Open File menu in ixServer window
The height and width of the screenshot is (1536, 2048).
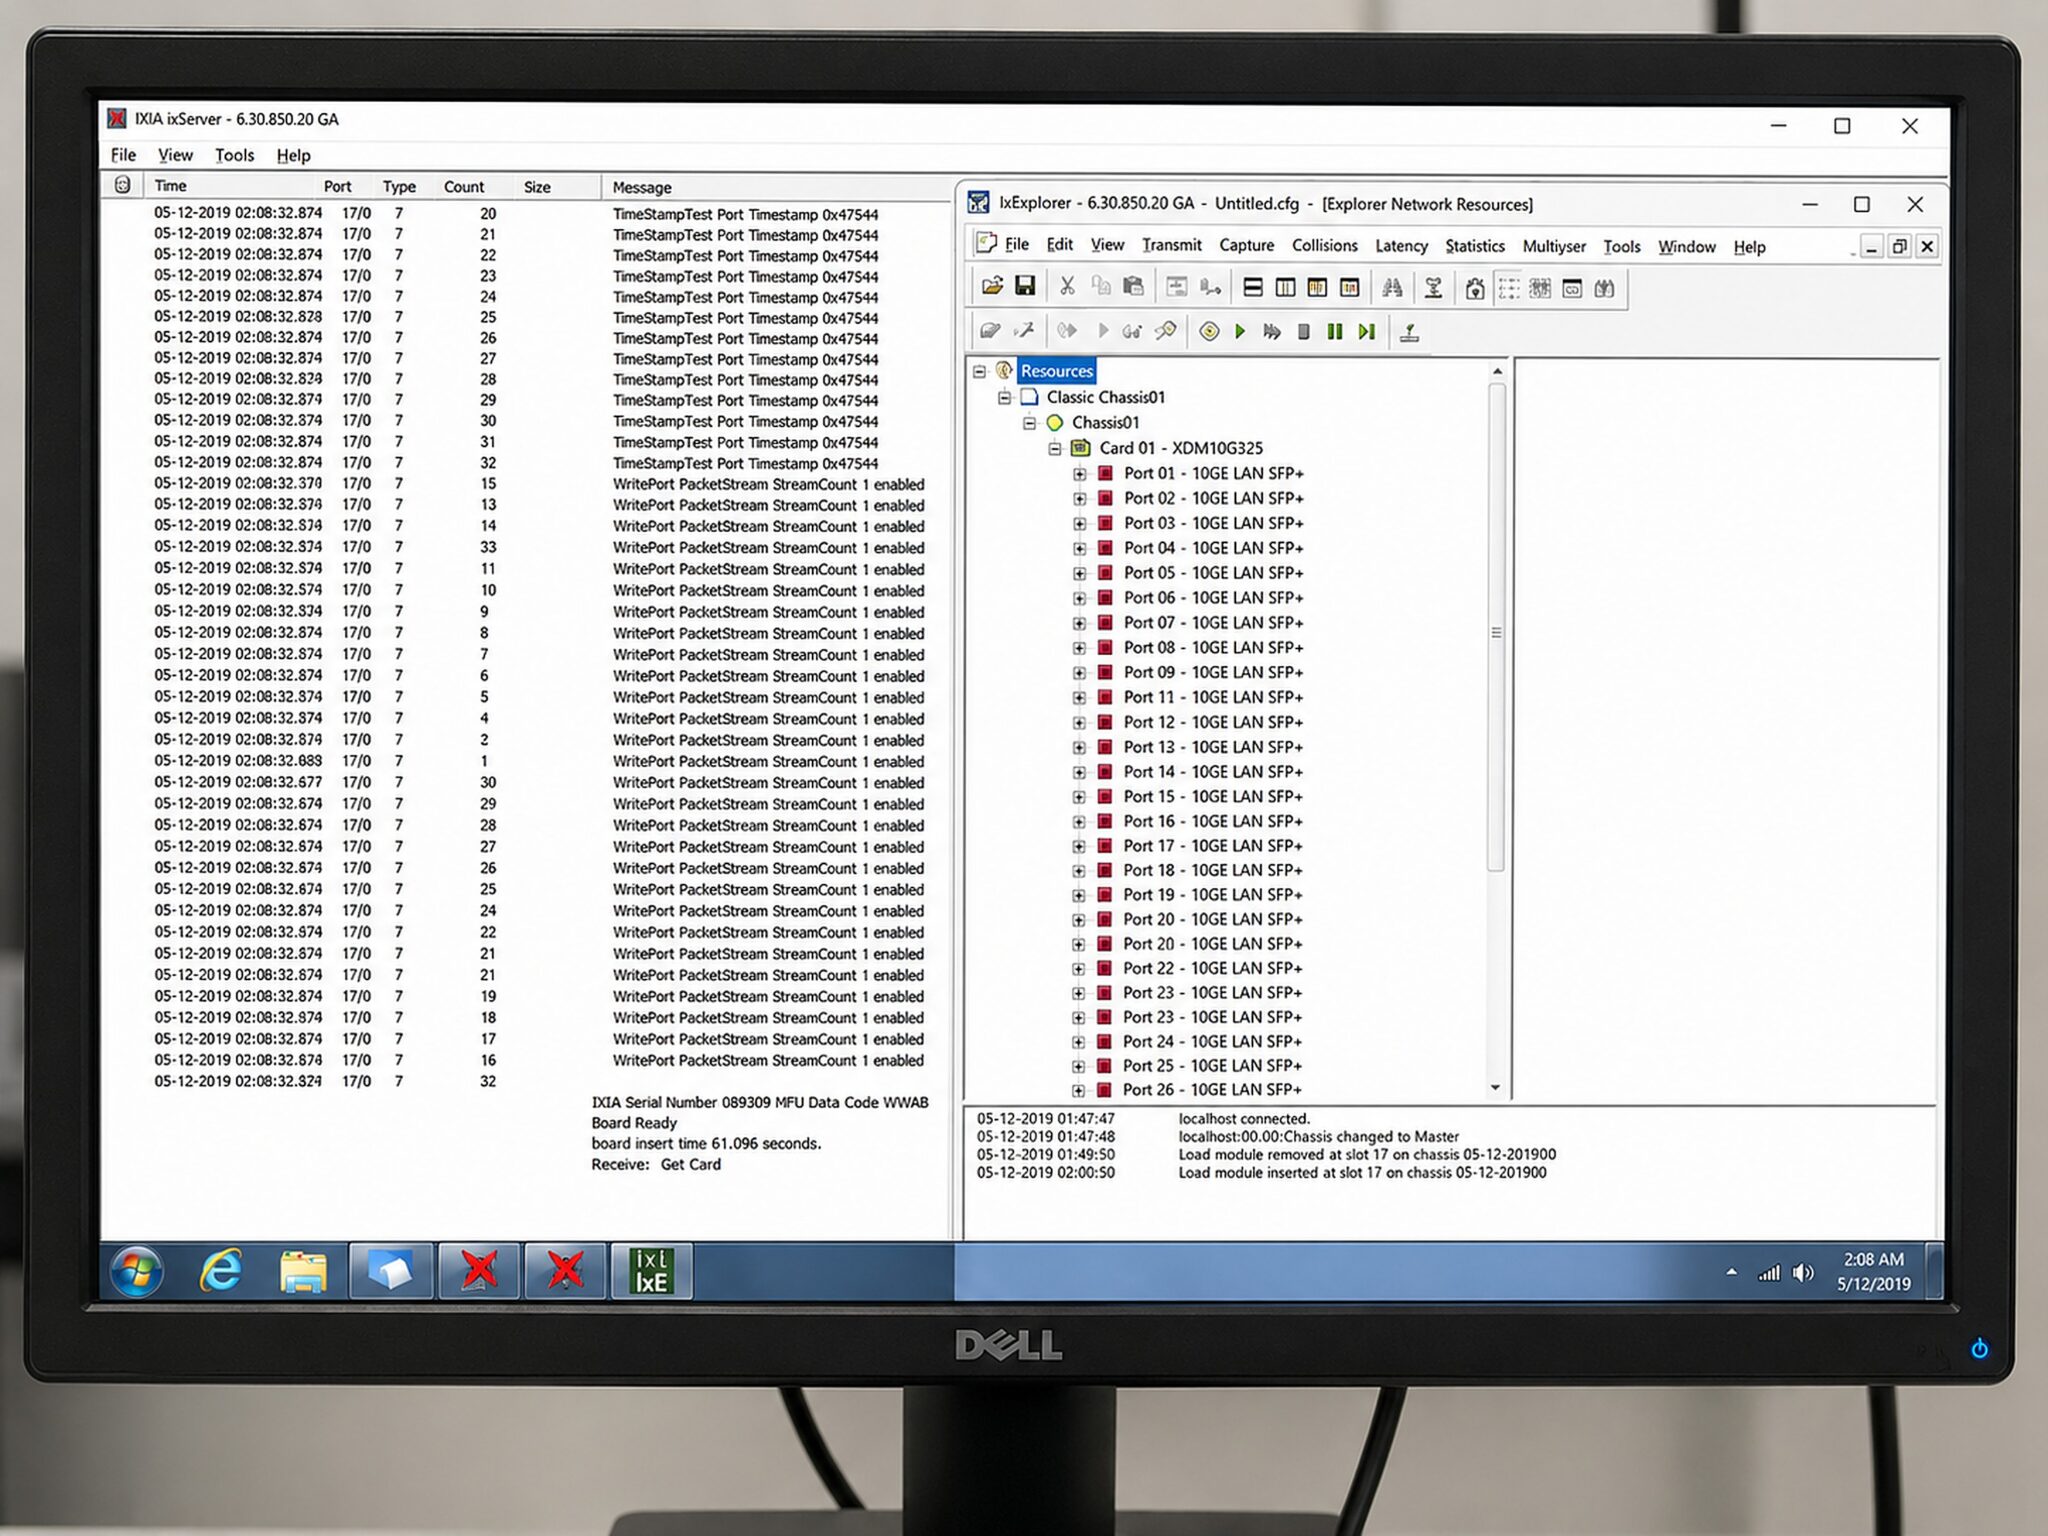[123, 155]
